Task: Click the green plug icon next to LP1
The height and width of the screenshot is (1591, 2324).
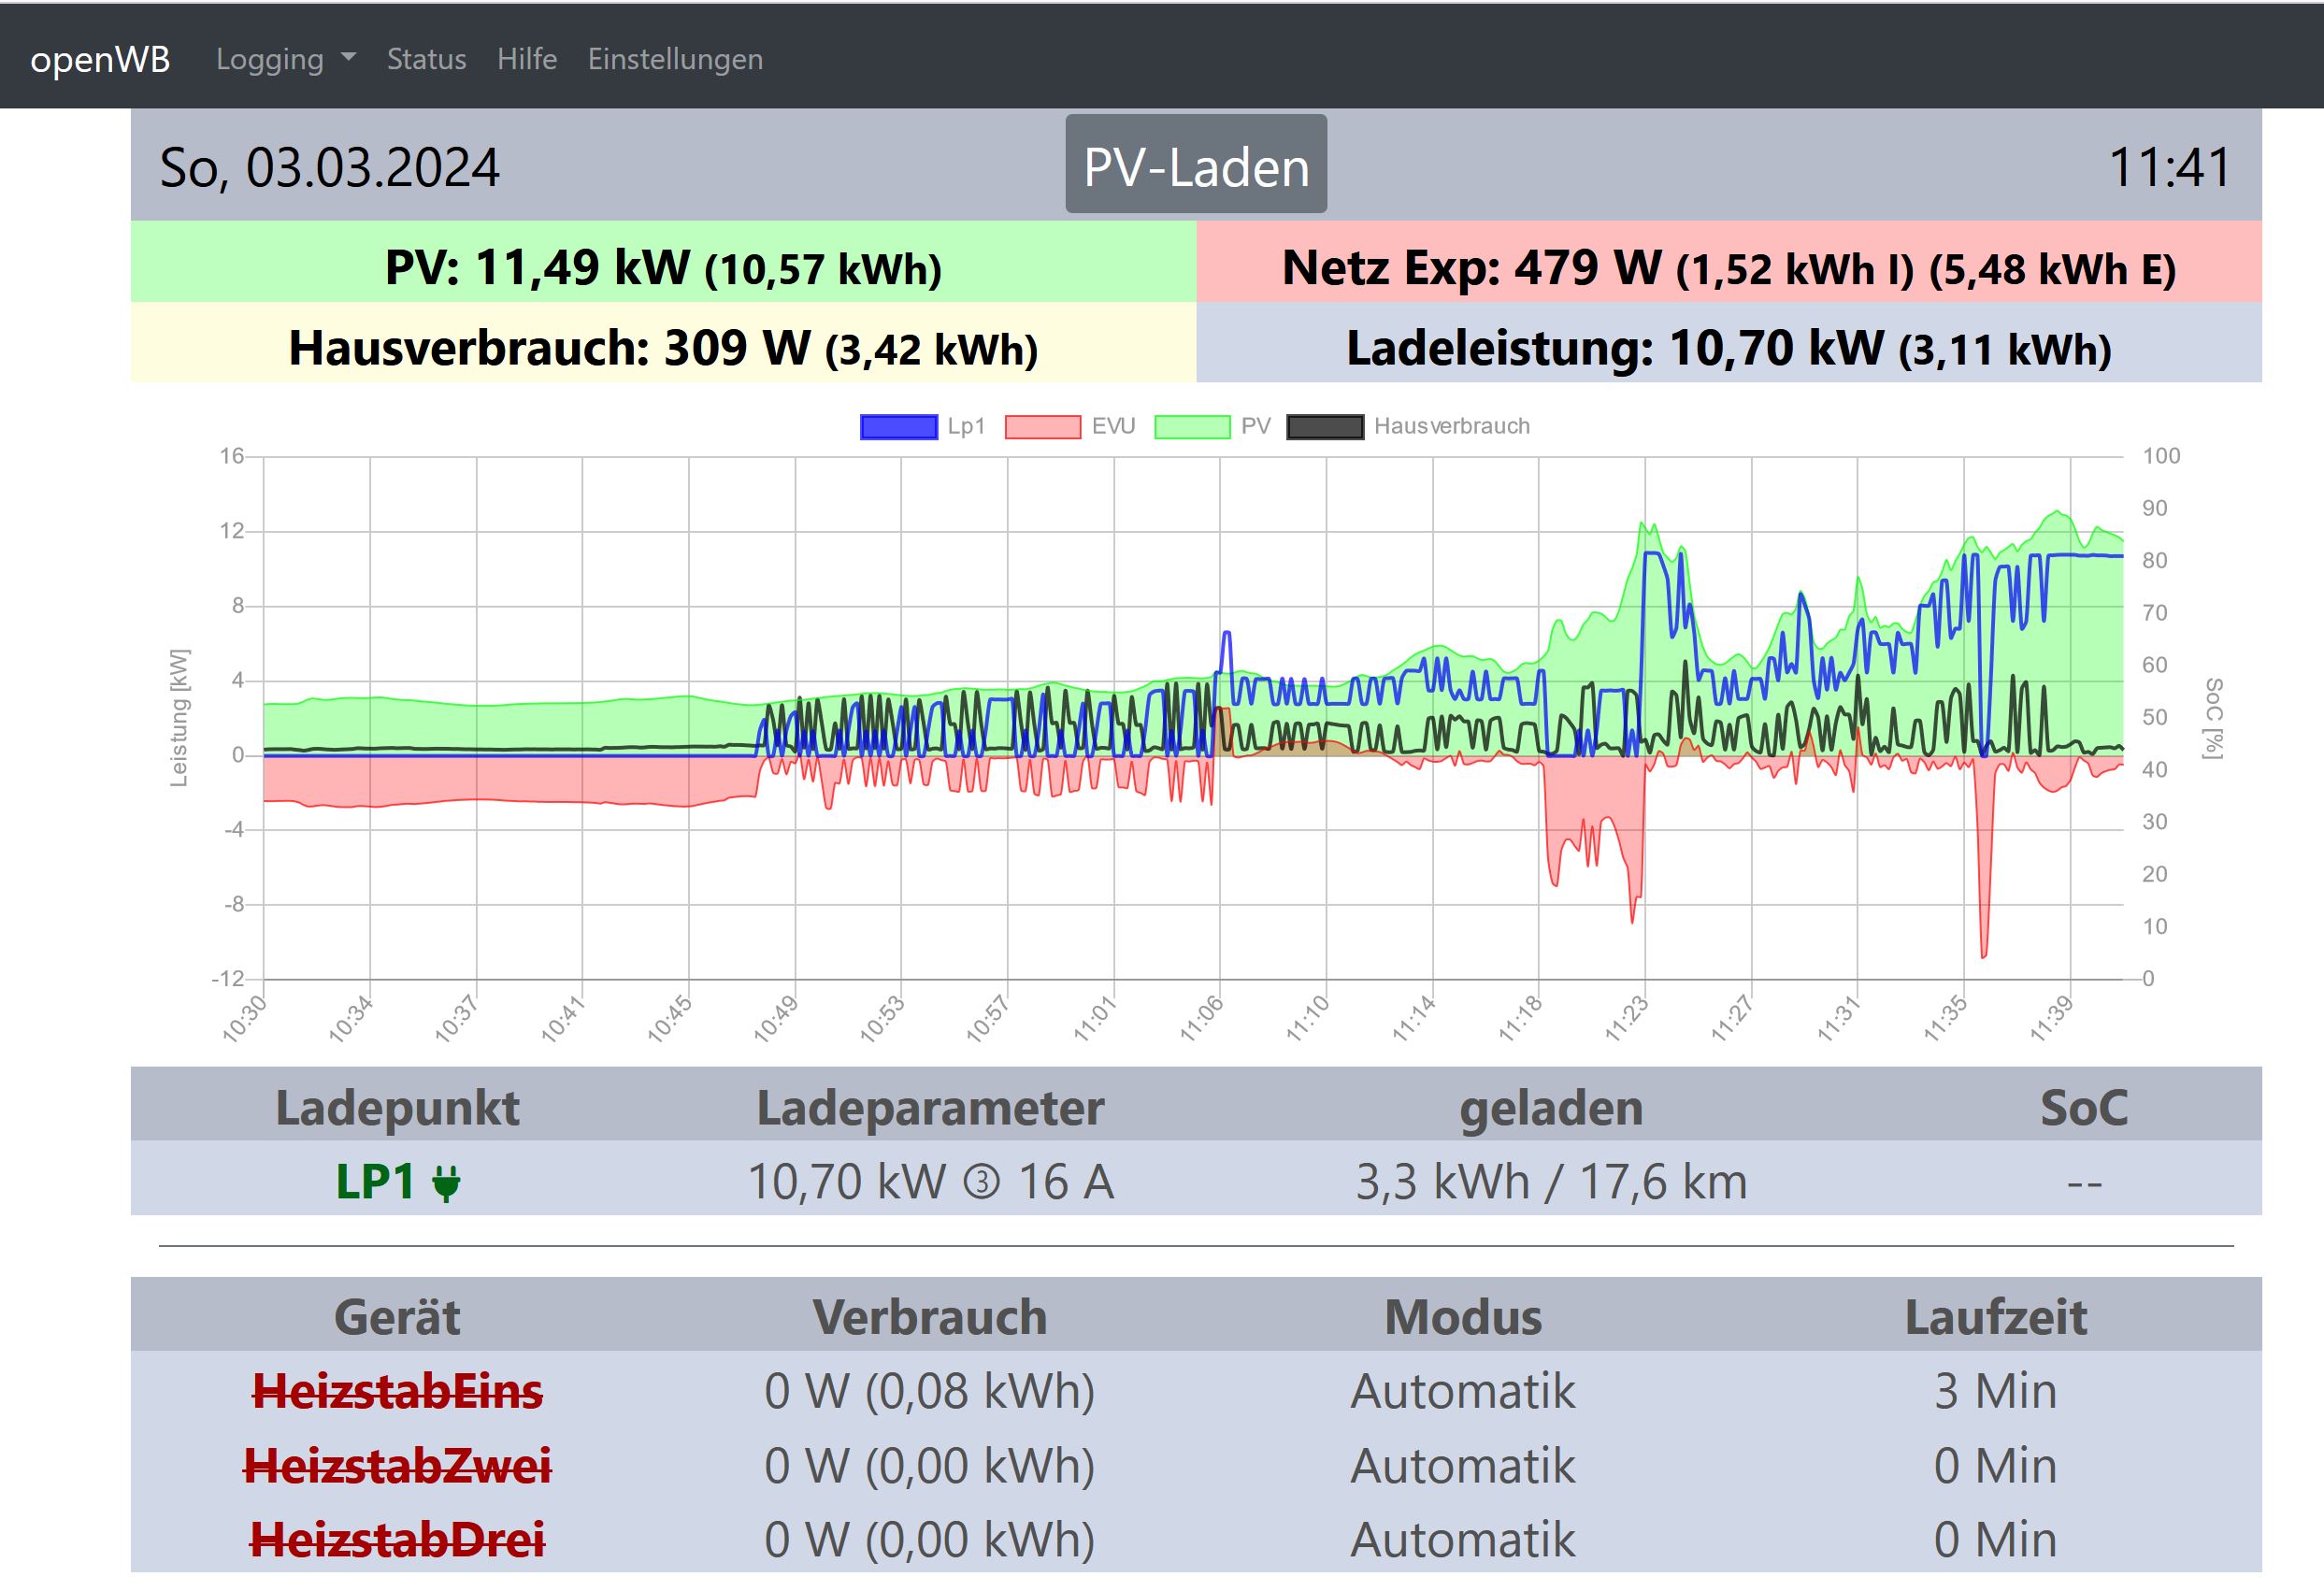Action: 446,1183
